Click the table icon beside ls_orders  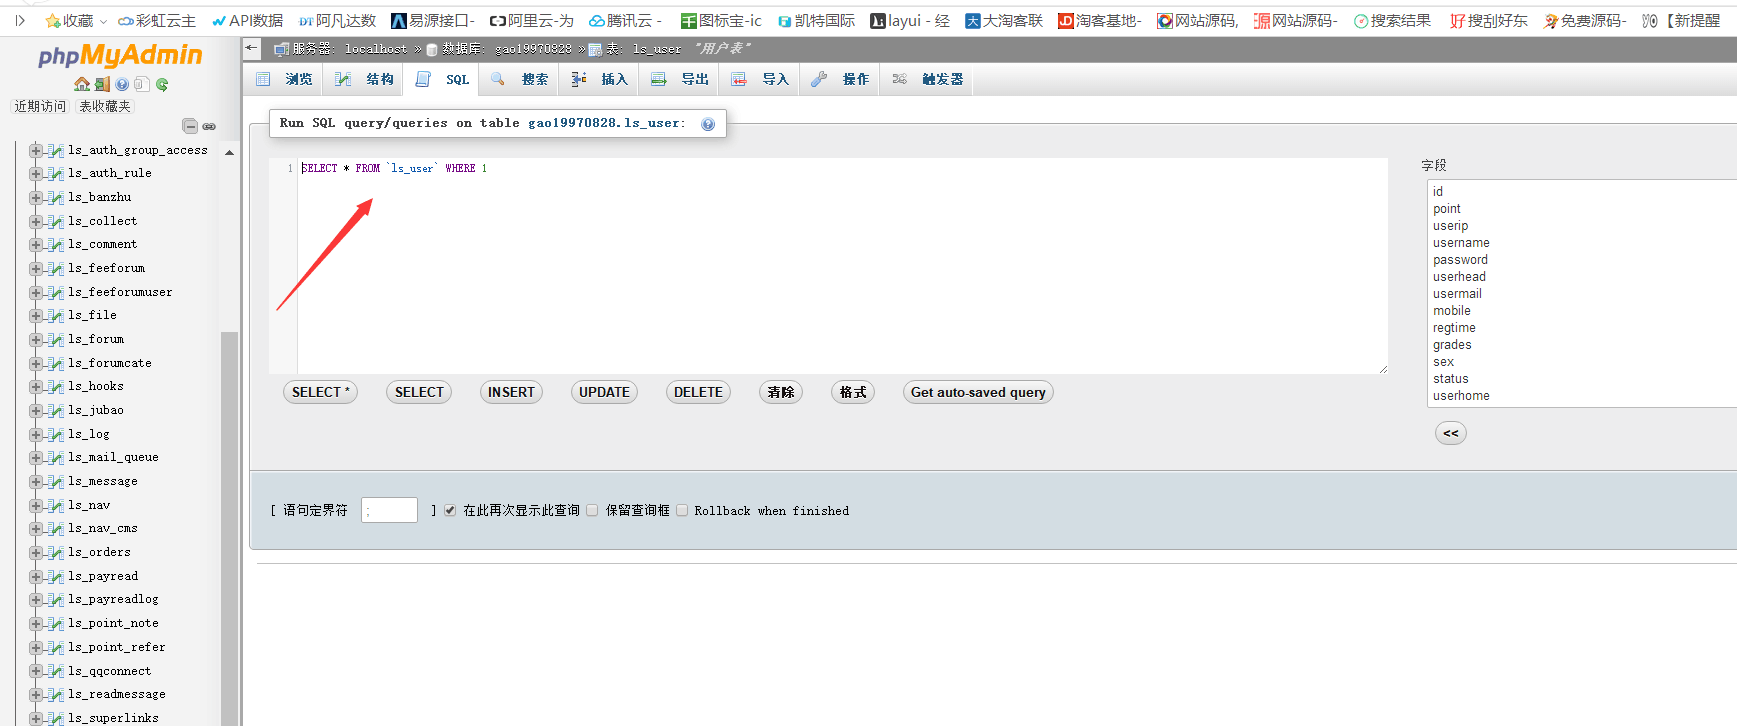(x=56, y=553)
